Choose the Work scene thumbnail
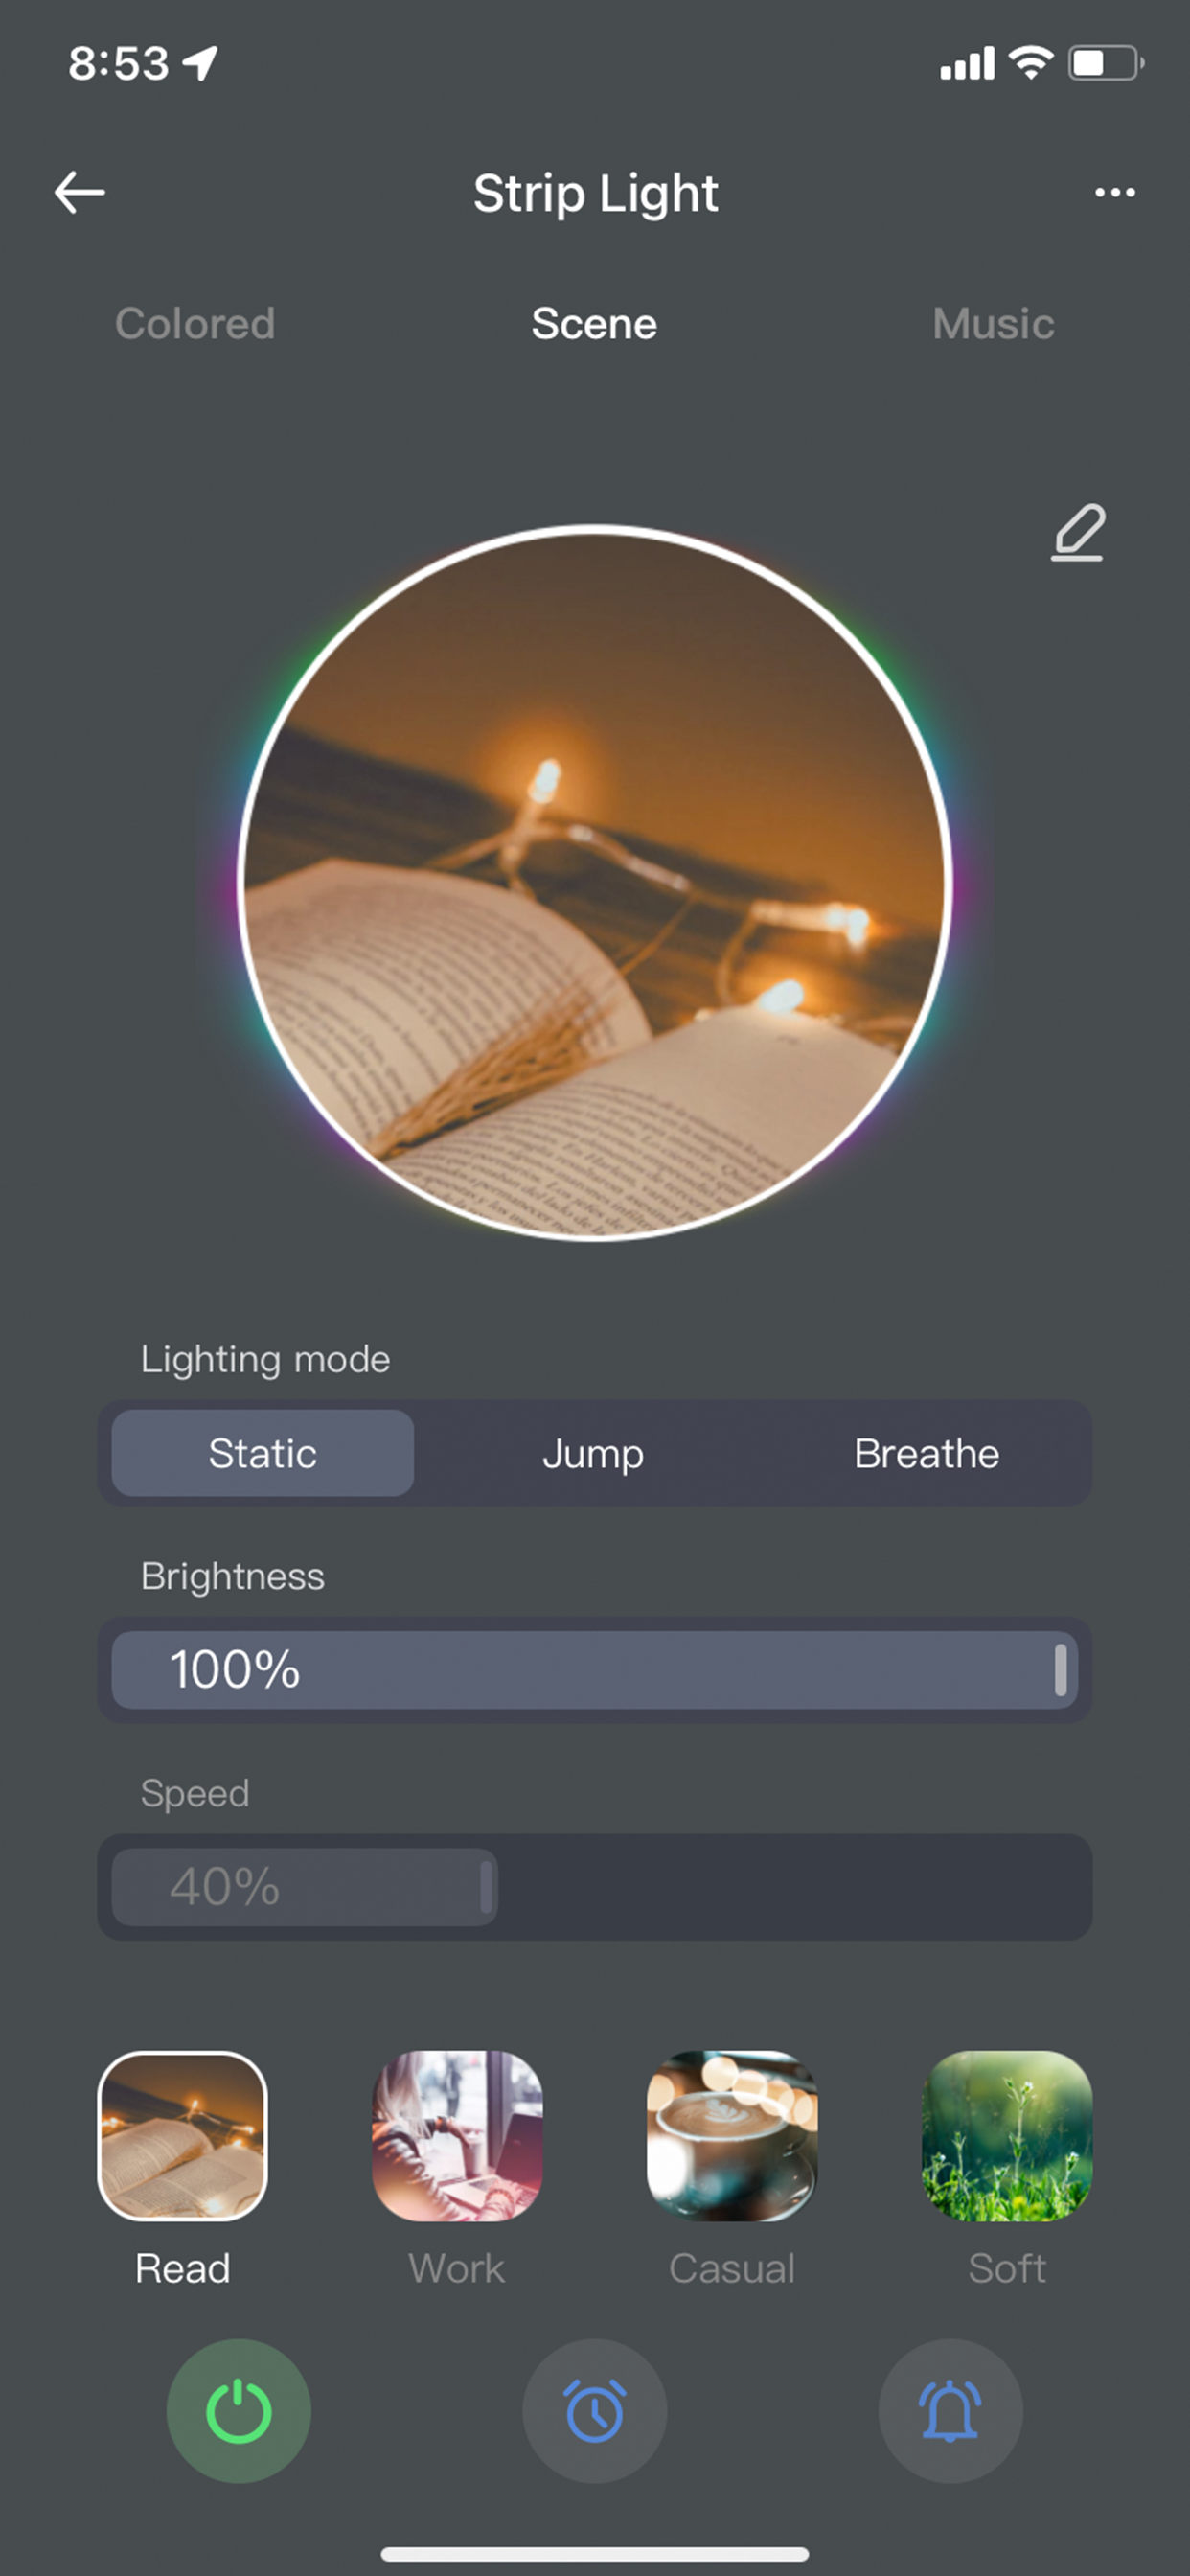 [x=457, y=2136]
